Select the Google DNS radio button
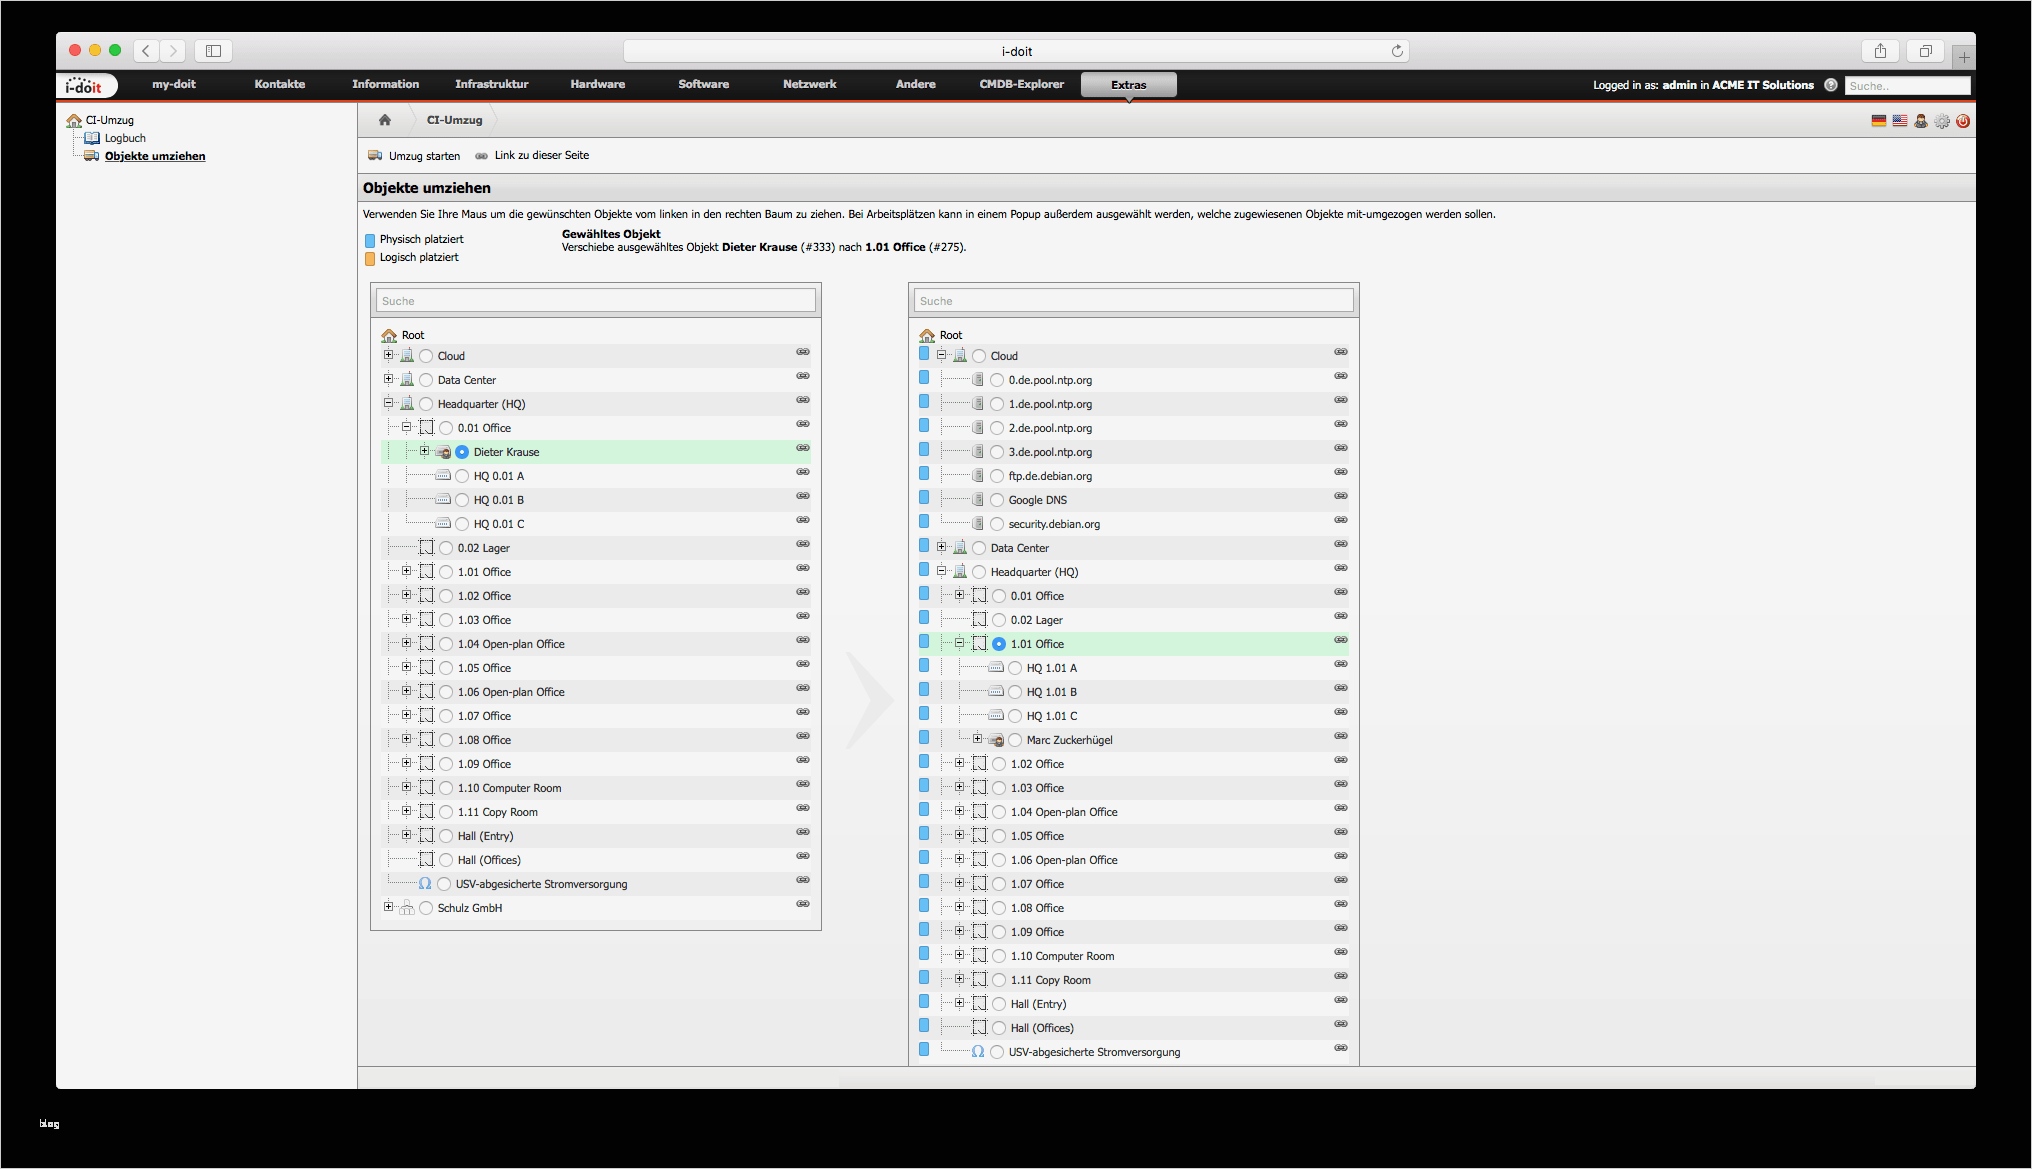This screenshot has width=2032, height=1169. click(x=997, y=500)
